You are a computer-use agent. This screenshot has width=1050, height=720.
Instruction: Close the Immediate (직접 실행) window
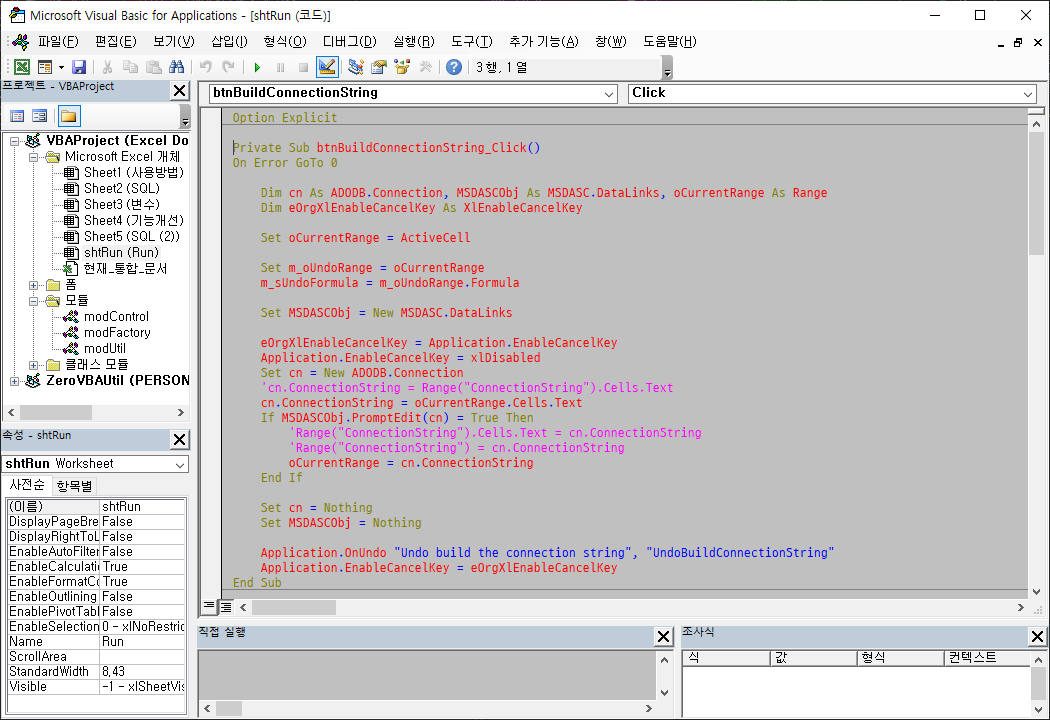point(663,636)
